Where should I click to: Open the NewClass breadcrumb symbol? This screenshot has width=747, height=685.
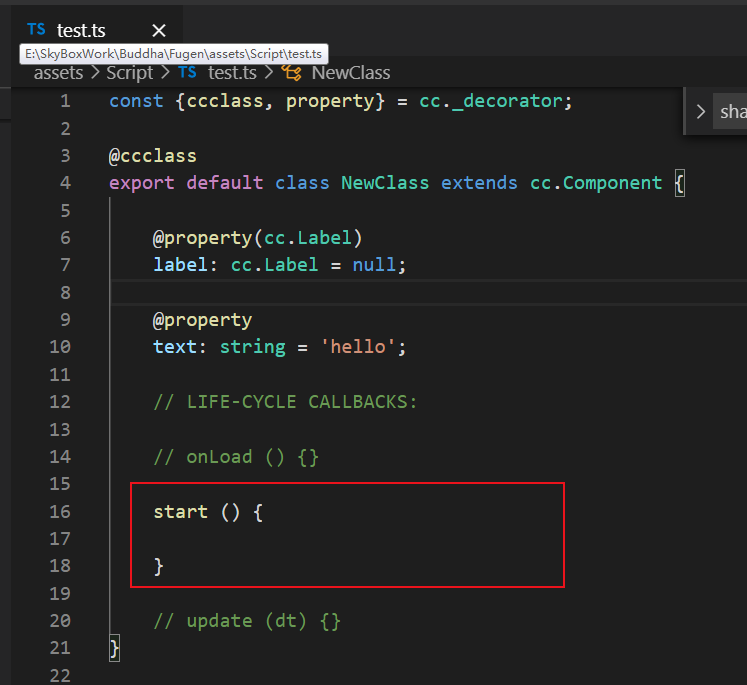pos(351,73)
